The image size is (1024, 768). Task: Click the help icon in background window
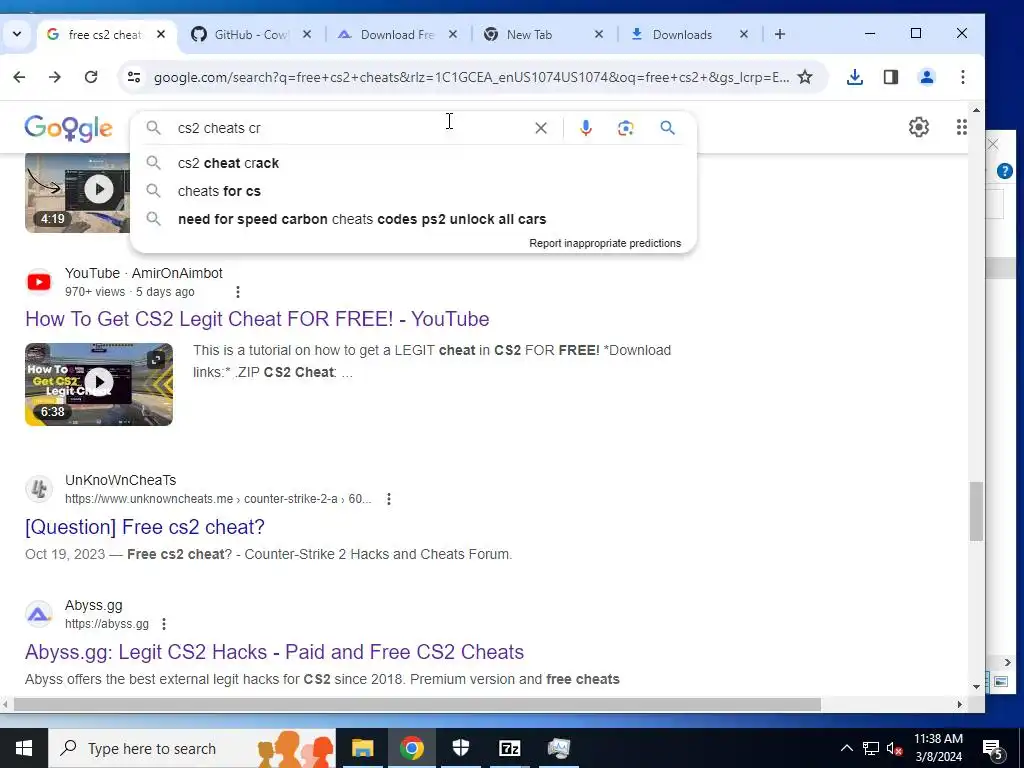1004,171
